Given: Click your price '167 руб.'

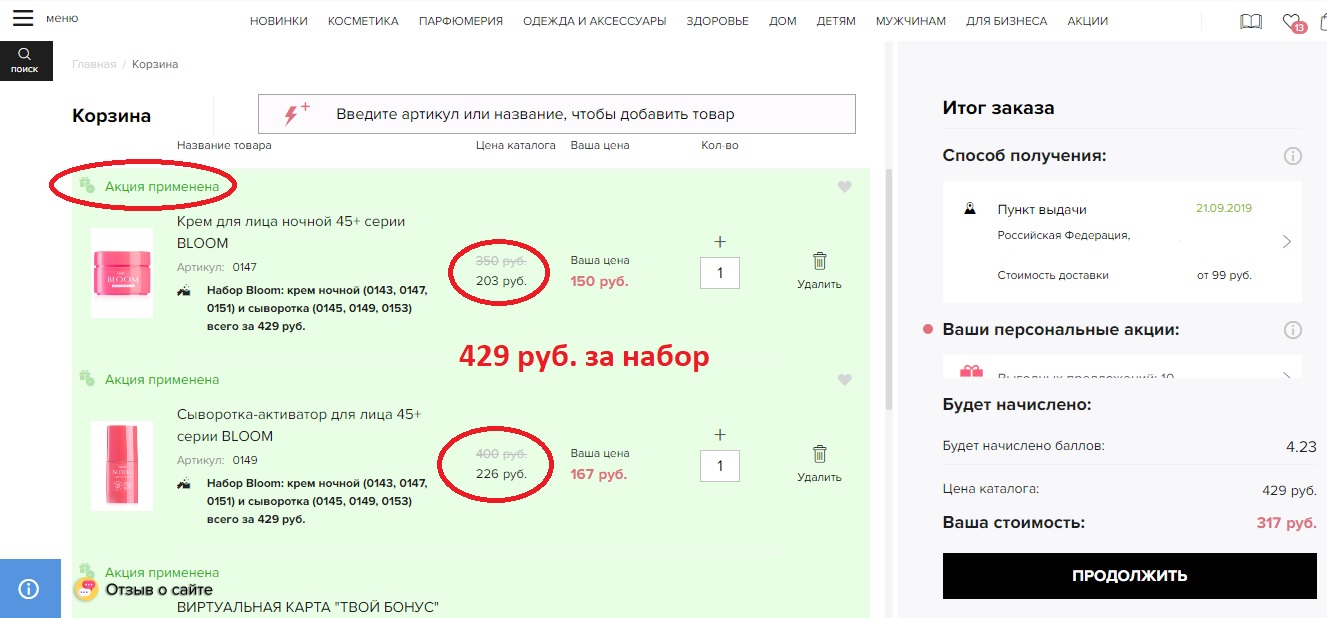Looking at the screenshot, I should coord(599,474).
